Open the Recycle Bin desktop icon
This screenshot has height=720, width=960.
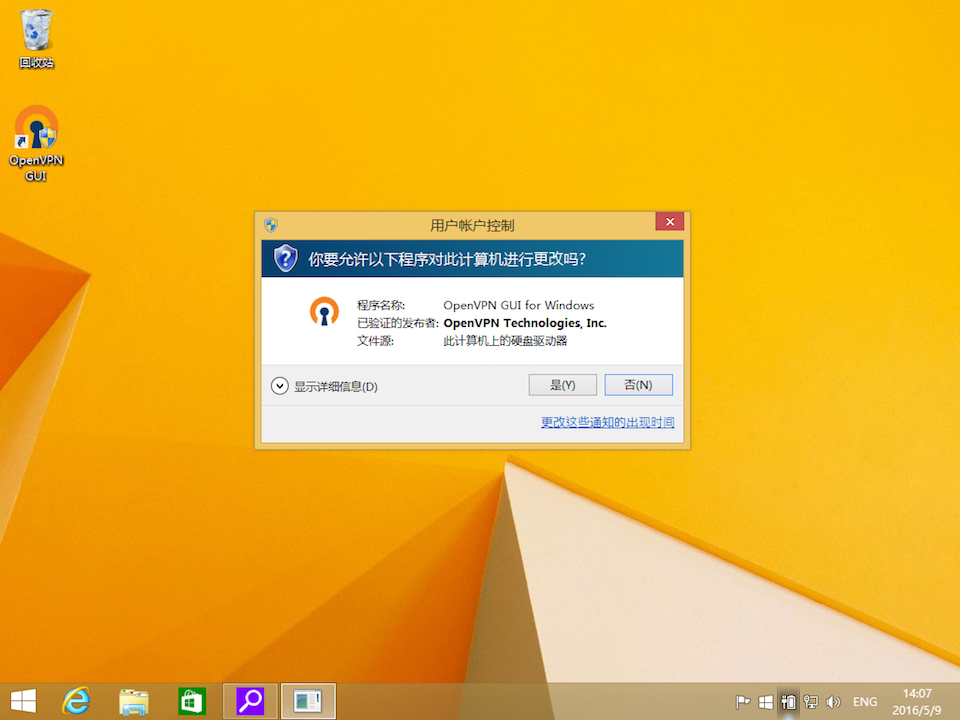tap(36, 39)
